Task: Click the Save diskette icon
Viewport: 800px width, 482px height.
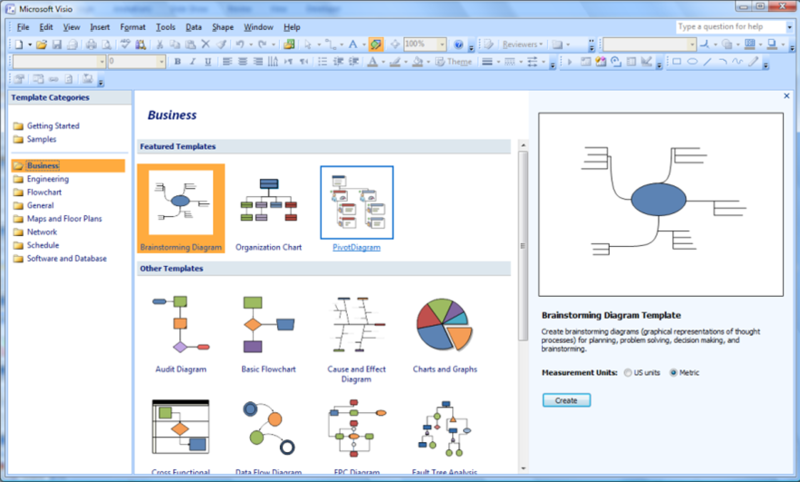Action: 57,44
